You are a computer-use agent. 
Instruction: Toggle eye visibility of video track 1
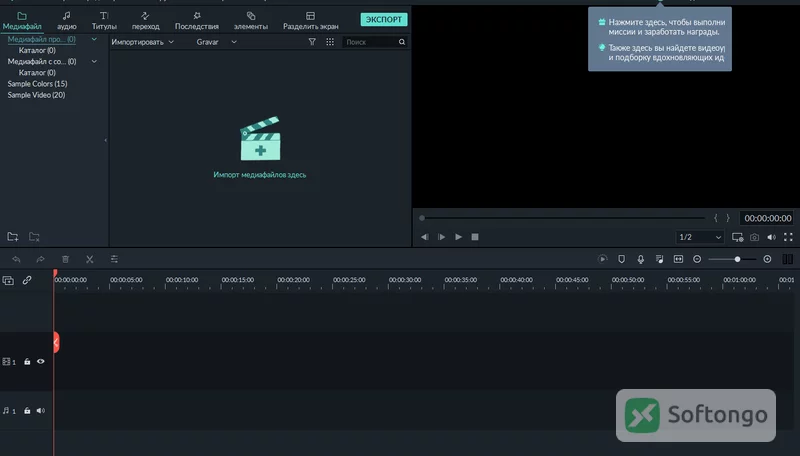(41, 362)
